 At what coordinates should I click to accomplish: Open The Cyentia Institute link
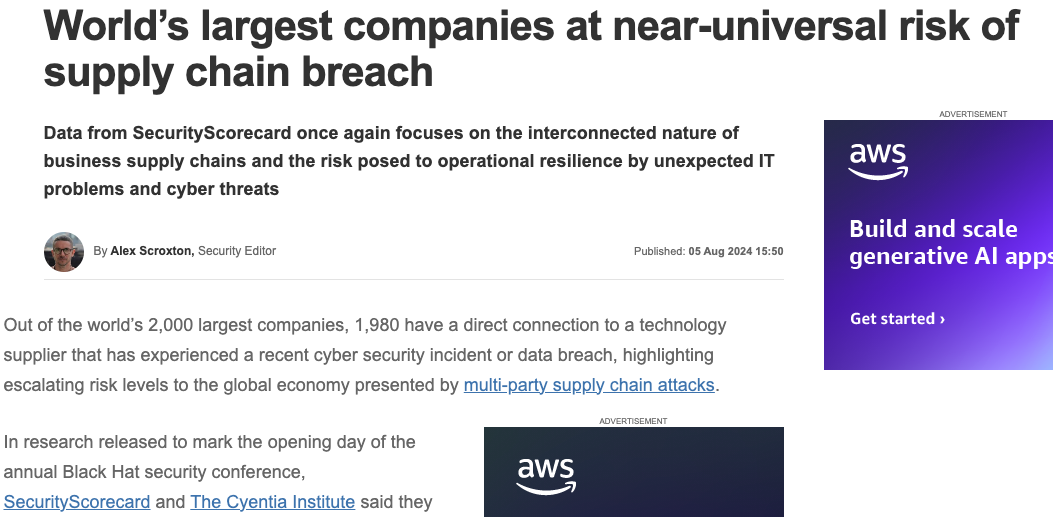pos(273,502)
